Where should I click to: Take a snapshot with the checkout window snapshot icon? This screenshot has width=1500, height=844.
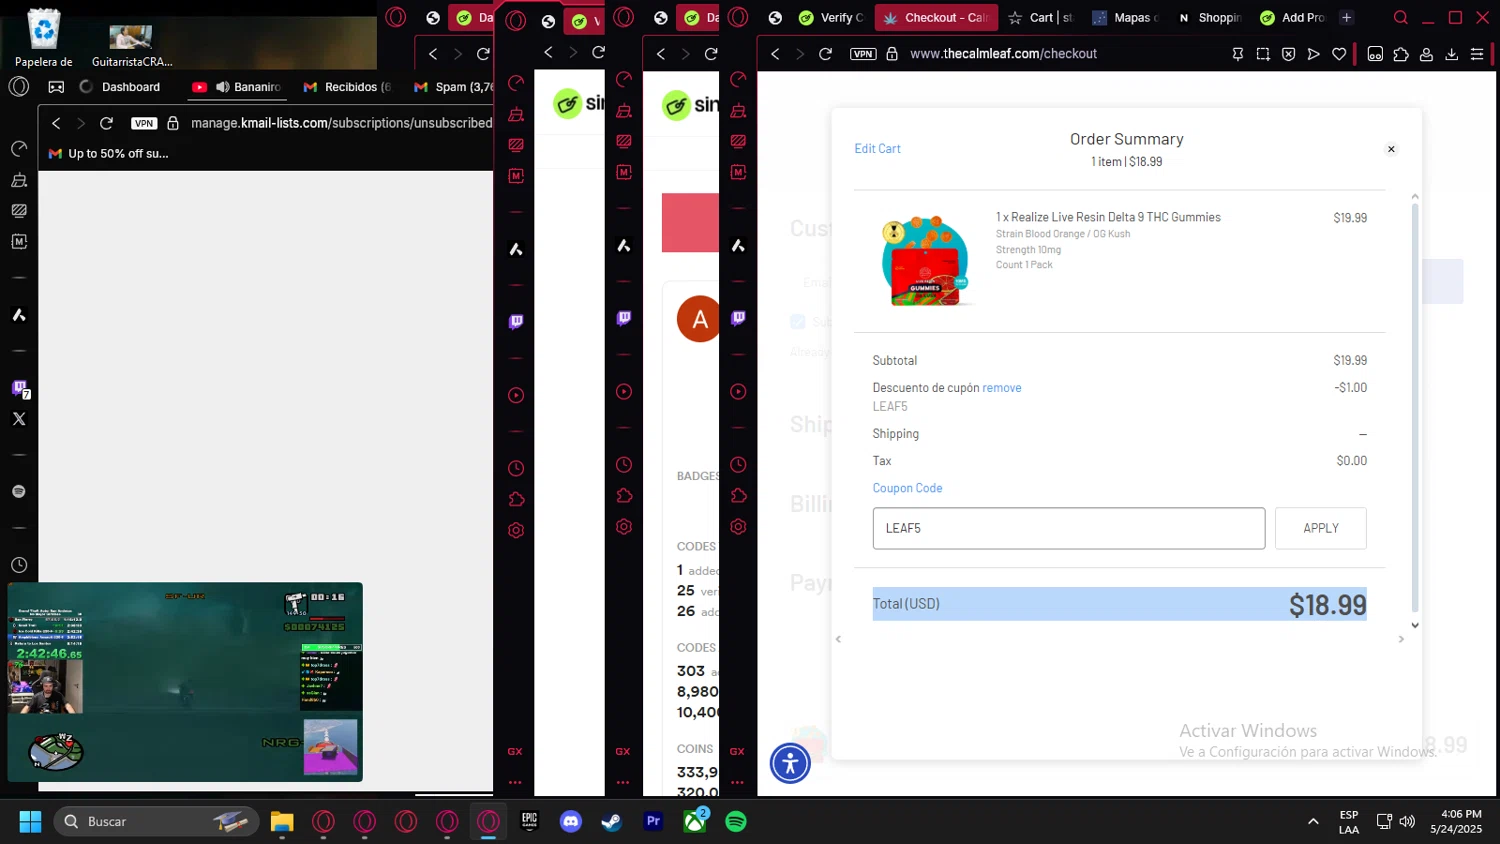pos(1263,54)
